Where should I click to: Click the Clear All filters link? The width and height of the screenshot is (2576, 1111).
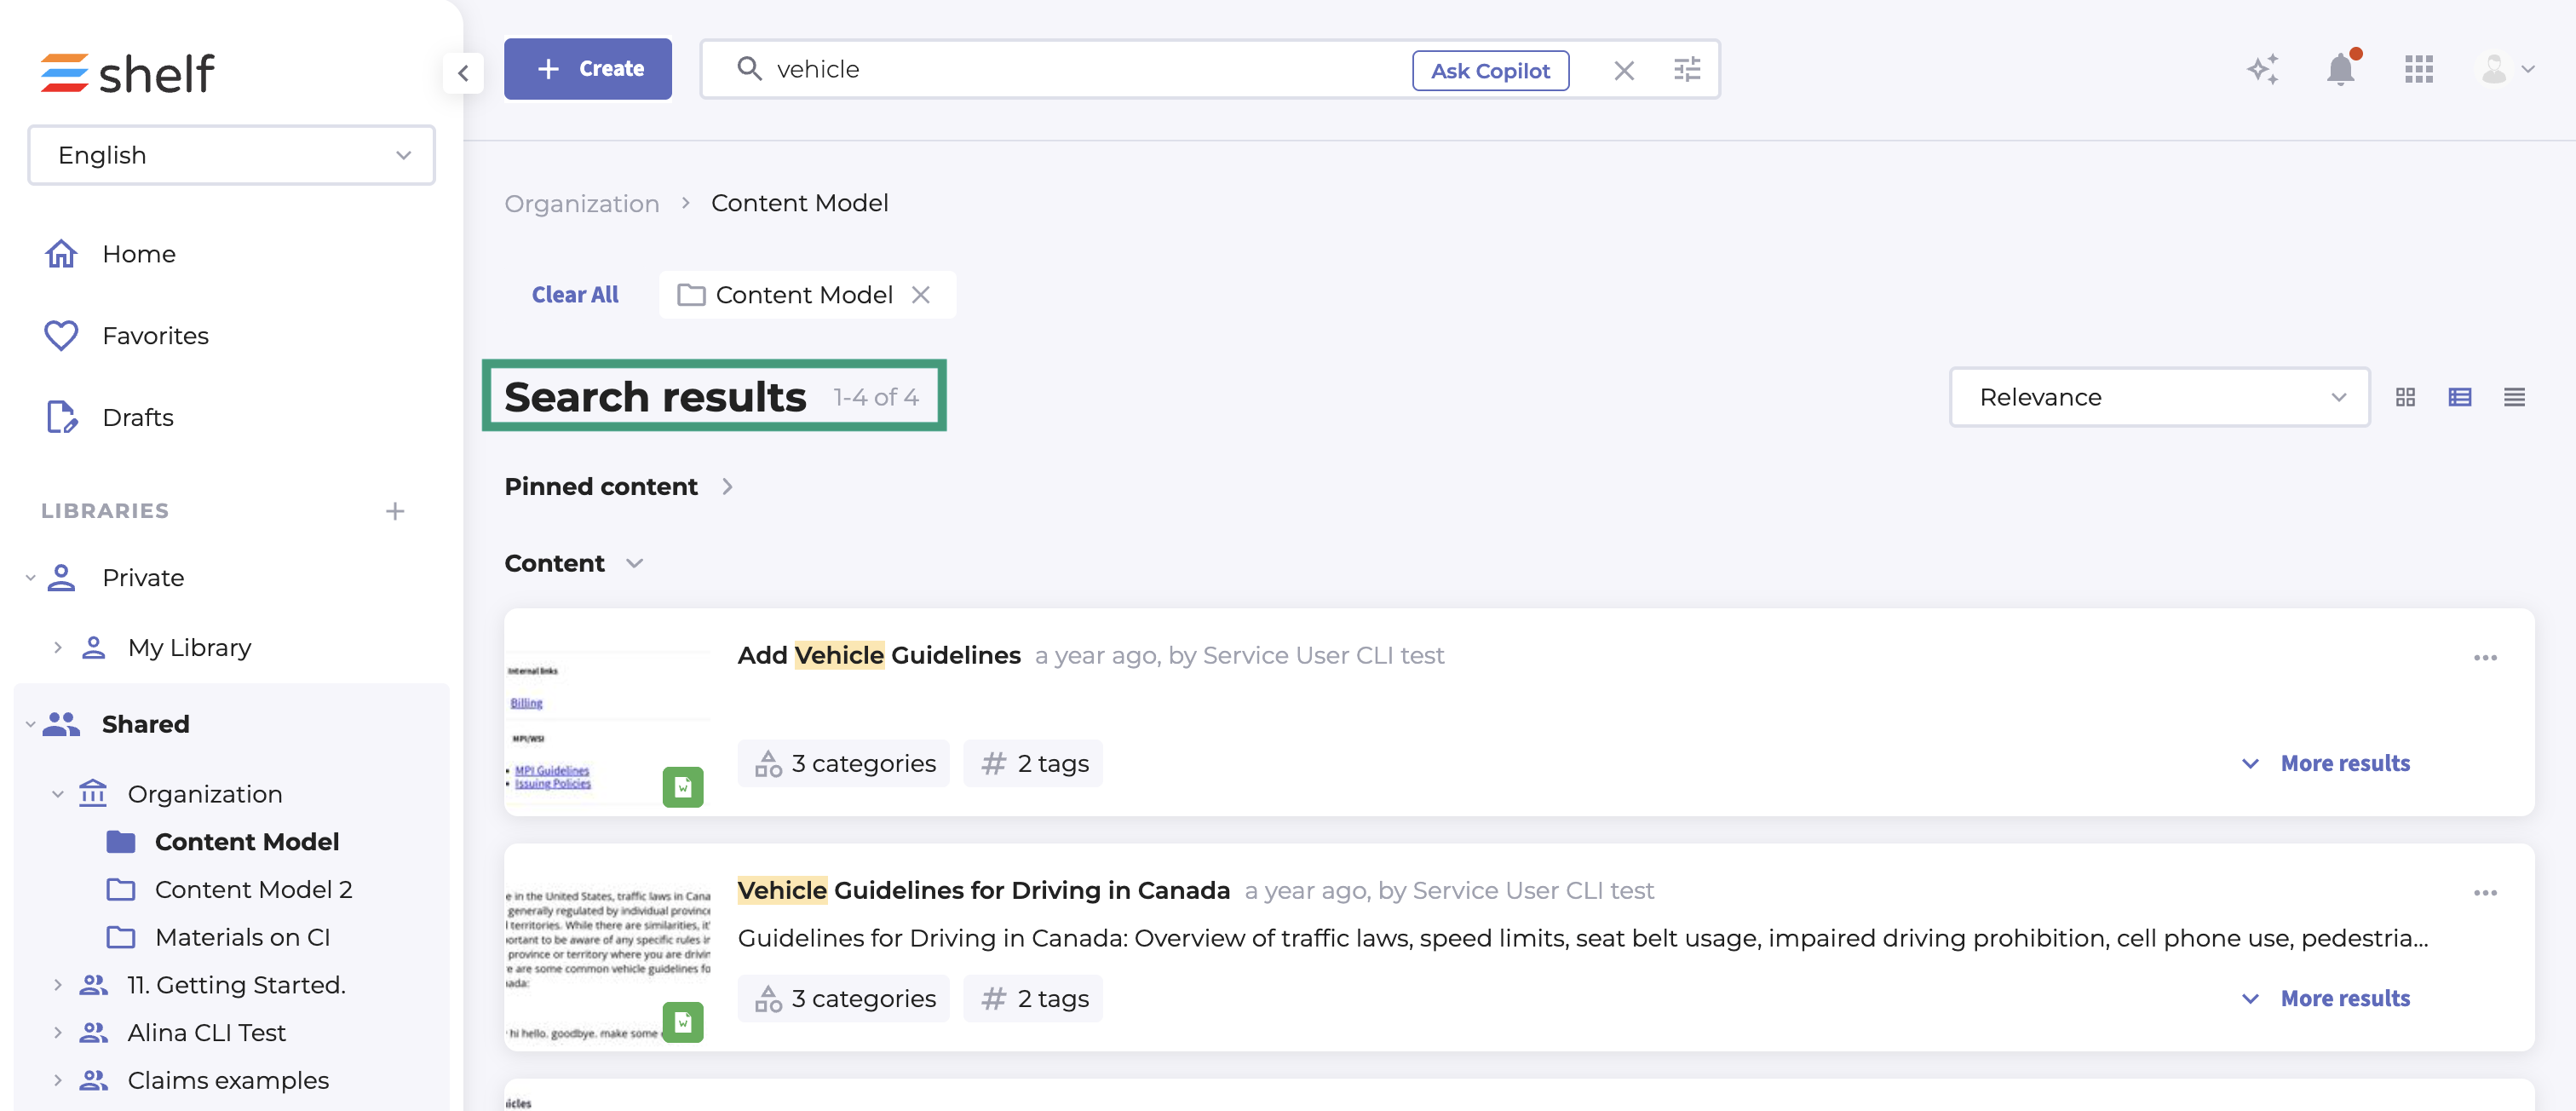point(574,295)
